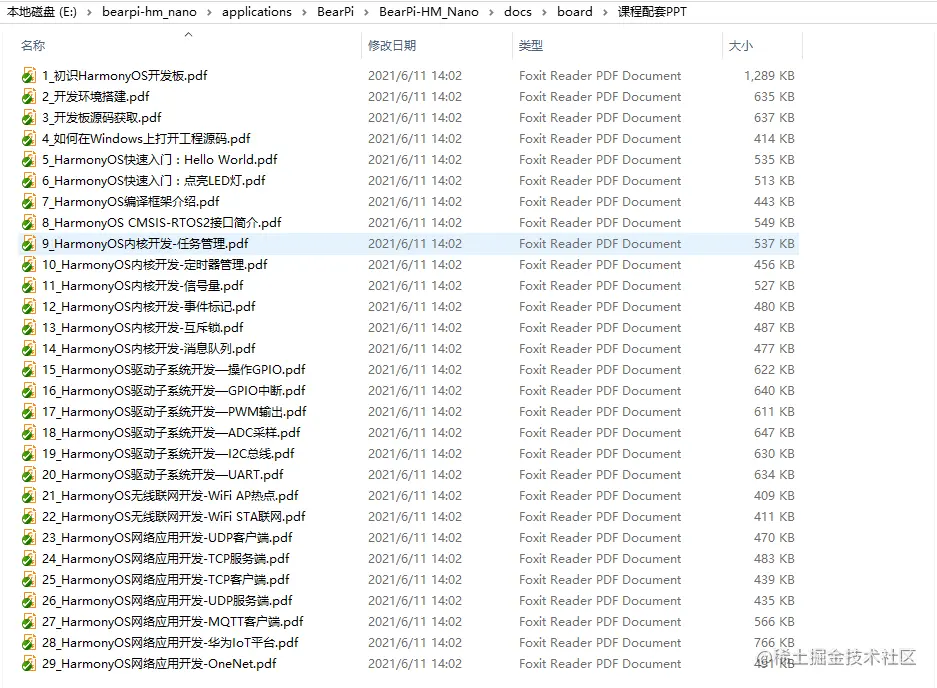Sort files by the 名称 column header
The height and width of the screenshot is (688, 937).
pos(33,45)
